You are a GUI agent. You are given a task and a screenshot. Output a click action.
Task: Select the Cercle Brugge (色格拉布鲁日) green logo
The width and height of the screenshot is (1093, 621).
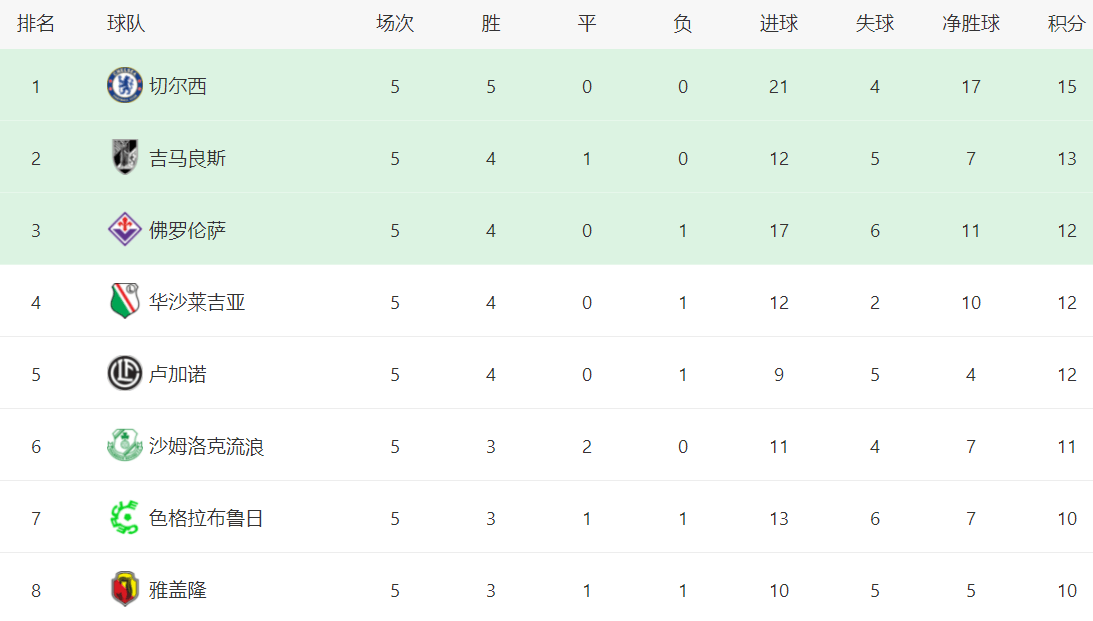point(125,517)
